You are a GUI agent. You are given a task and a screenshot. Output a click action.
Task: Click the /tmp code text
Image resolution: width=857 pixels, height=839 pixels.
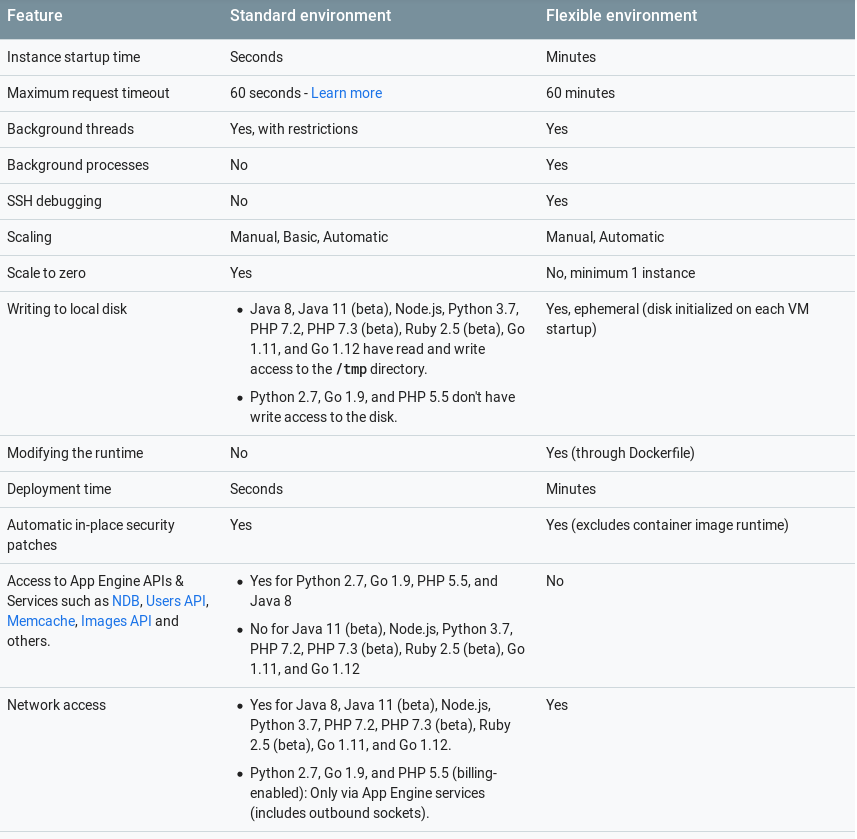tap(351, 369)
